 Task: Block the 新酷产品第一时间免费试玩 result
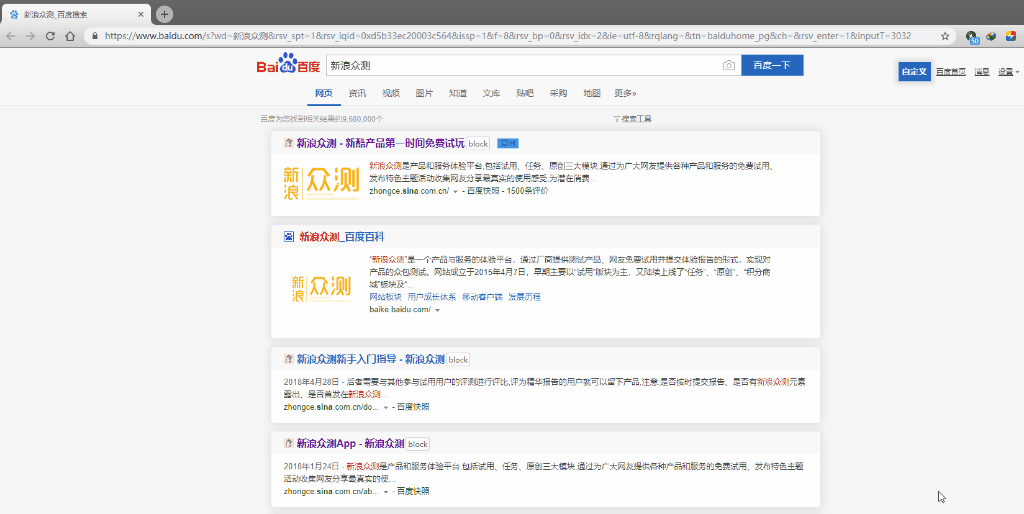pos(478,144)
